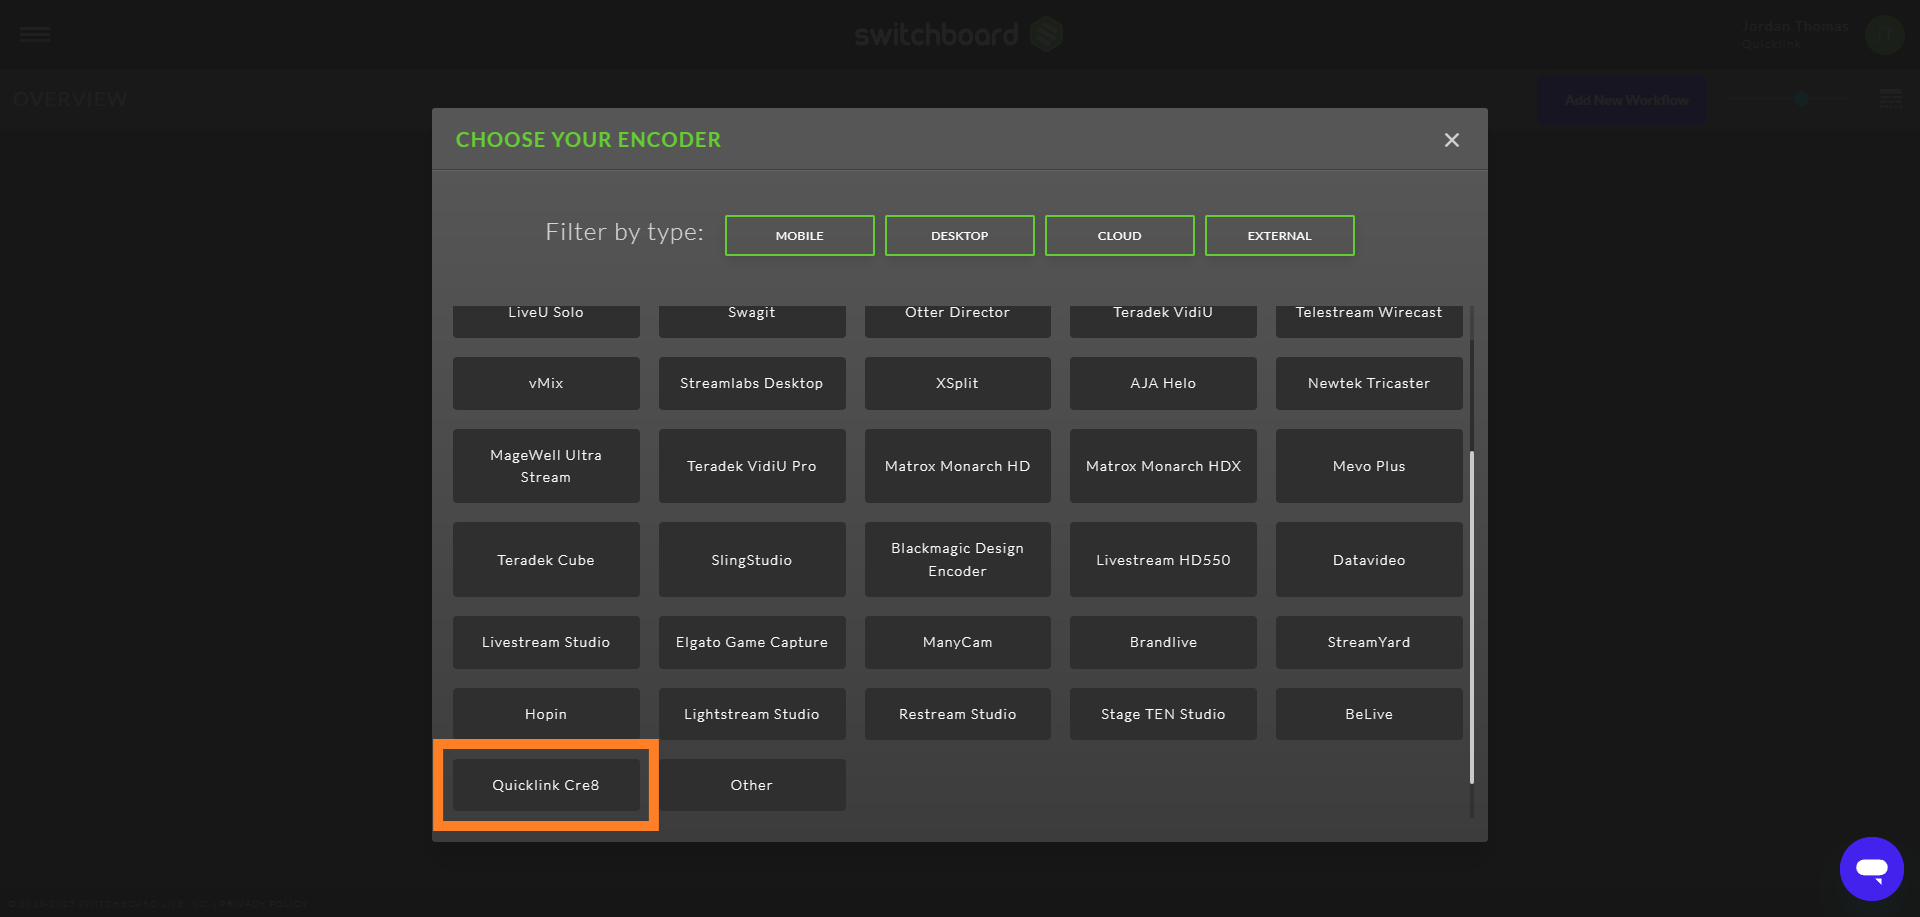Pick Livestream Studio encoder

click(546, 642)
